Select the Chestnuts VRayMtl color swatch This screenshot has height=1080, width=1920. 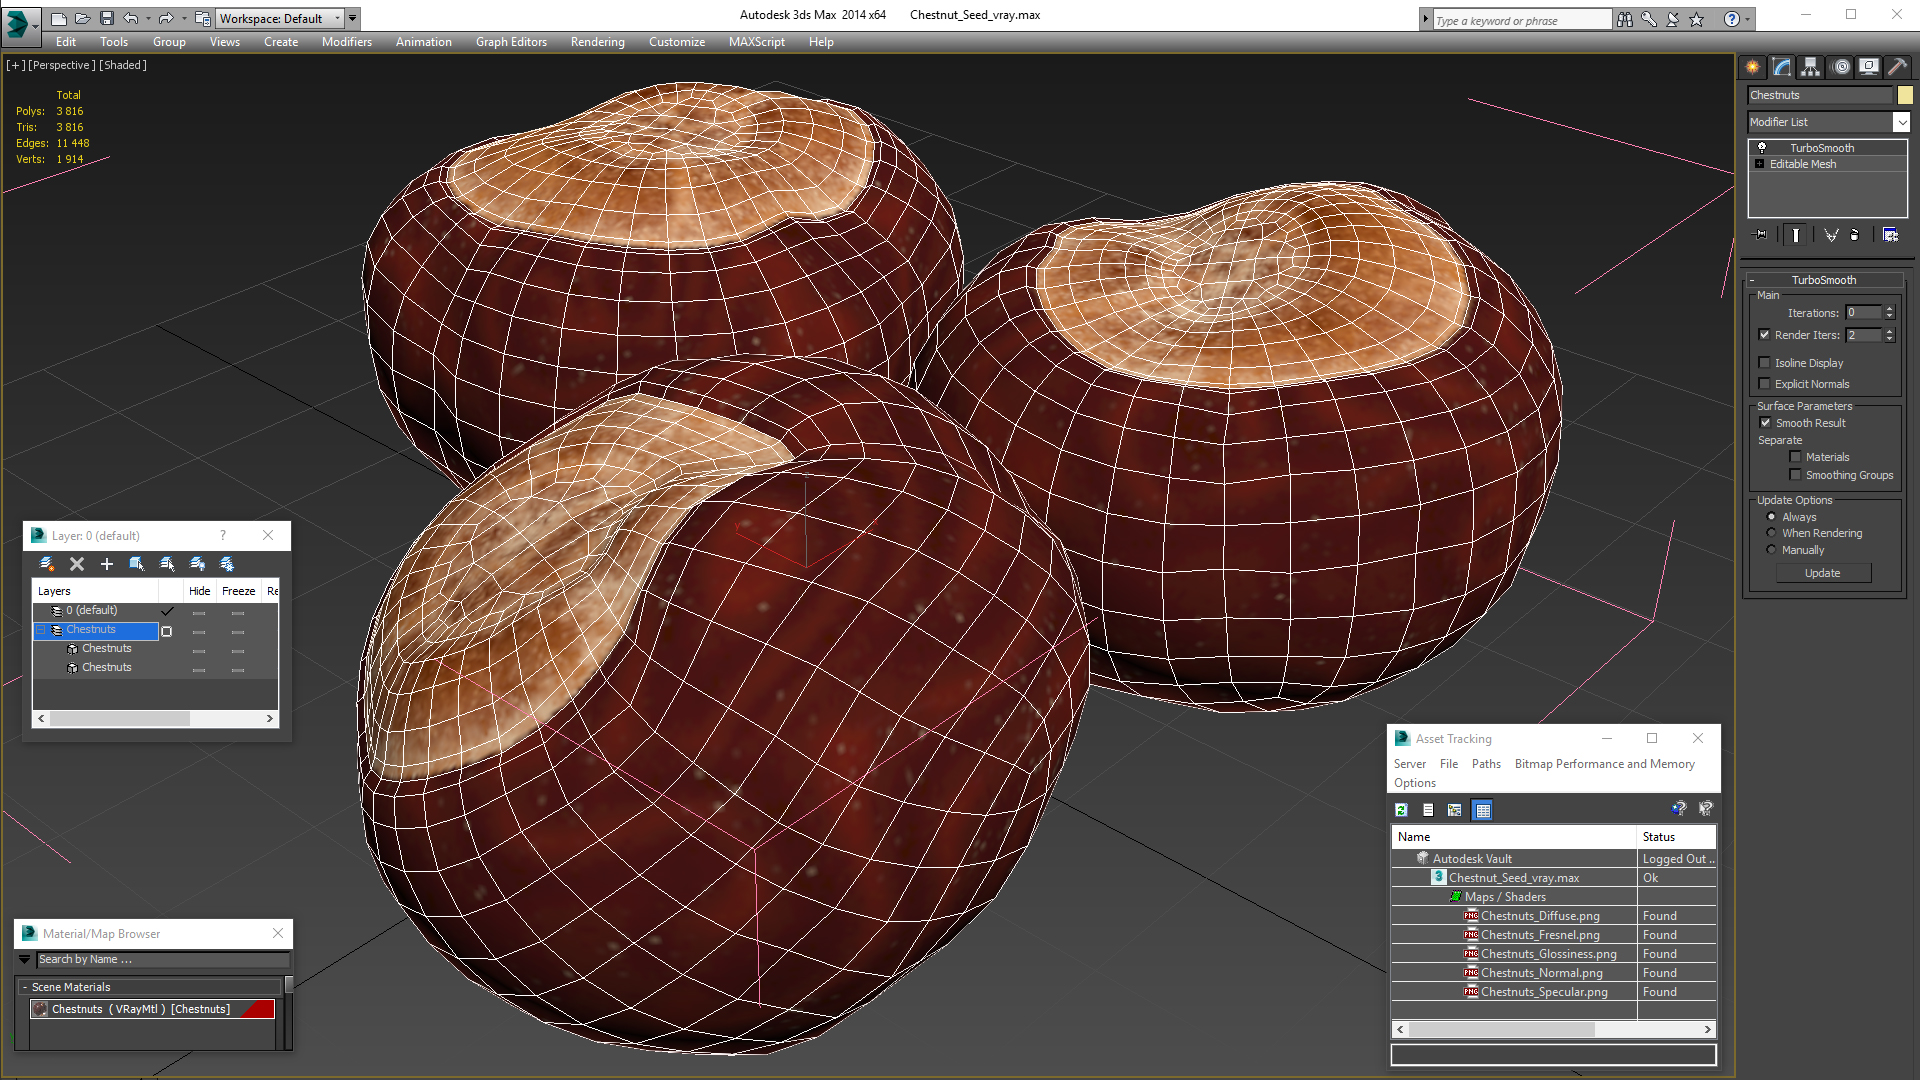pyautogui.click(x=258, y=1009)
